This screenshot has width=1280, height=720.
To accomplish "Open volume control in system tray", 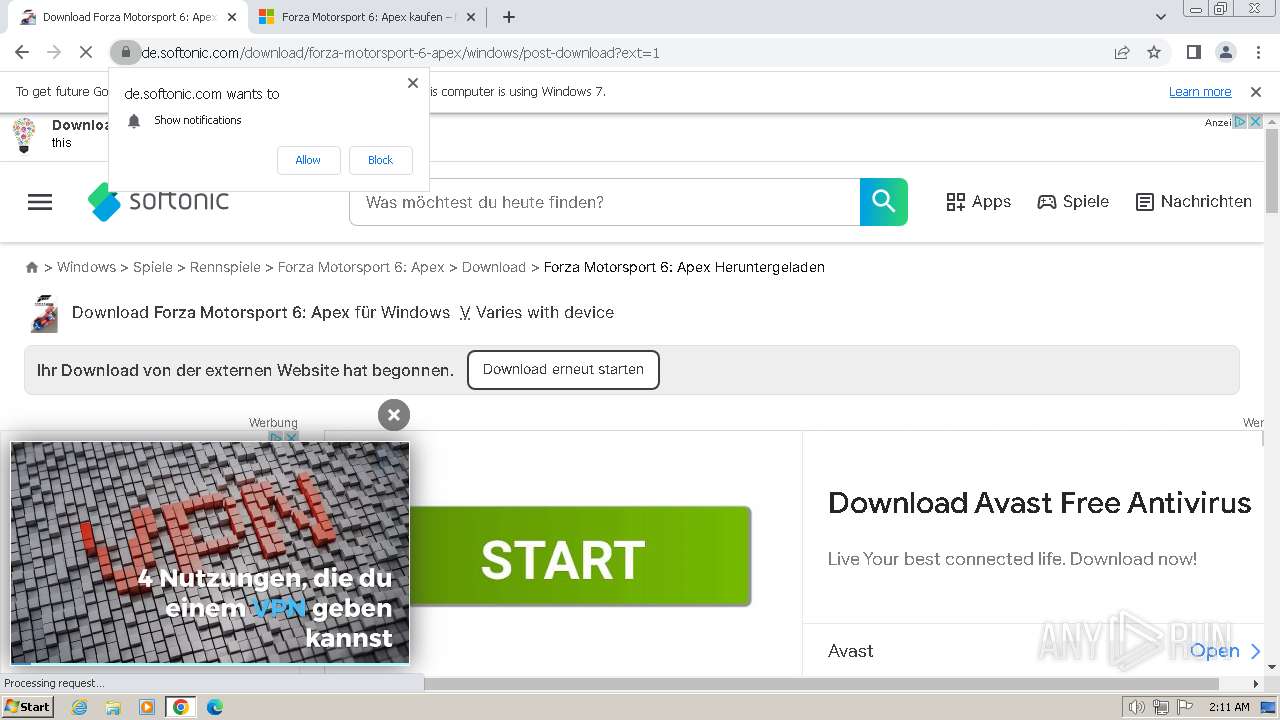I will tap(1138, 707).
